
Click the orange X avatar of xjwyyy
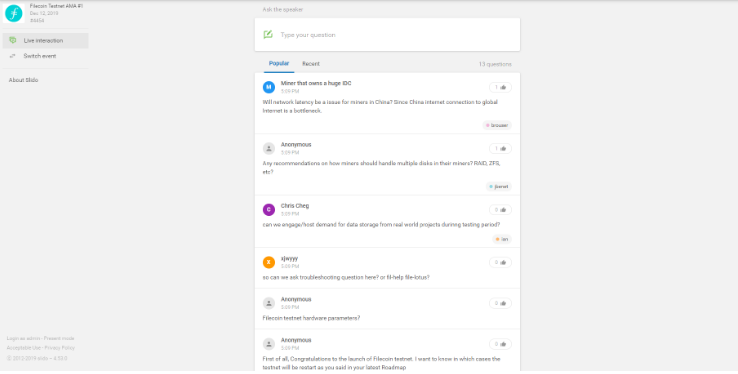click(269, 262)
